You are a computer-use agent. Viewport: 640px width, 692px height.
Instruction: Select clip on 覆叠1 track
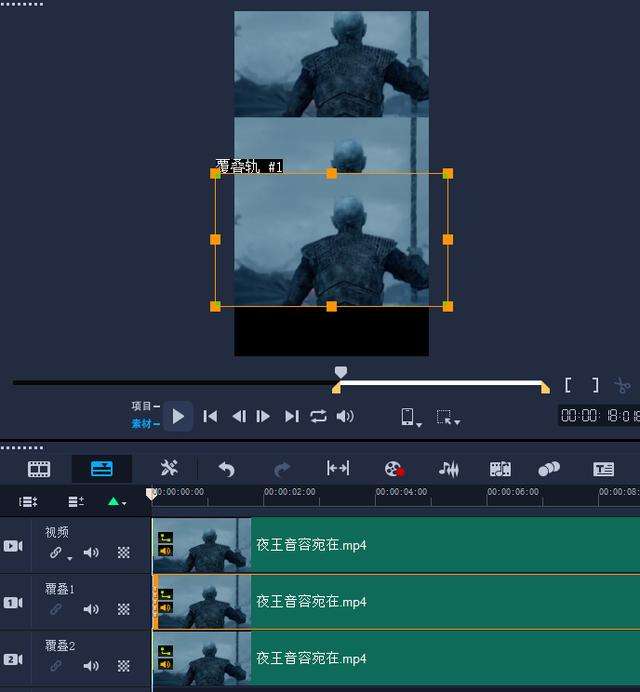tap(396, 602)
